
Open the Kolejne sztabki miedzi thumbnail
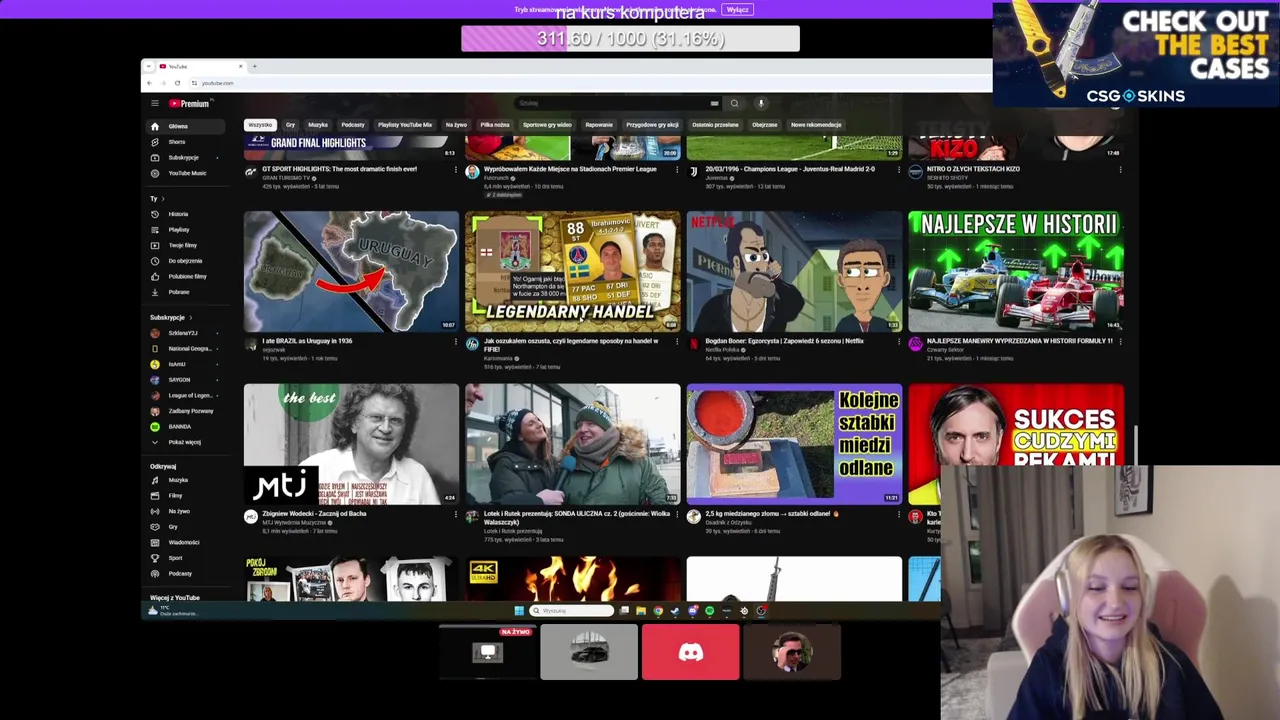click(794, 444)
